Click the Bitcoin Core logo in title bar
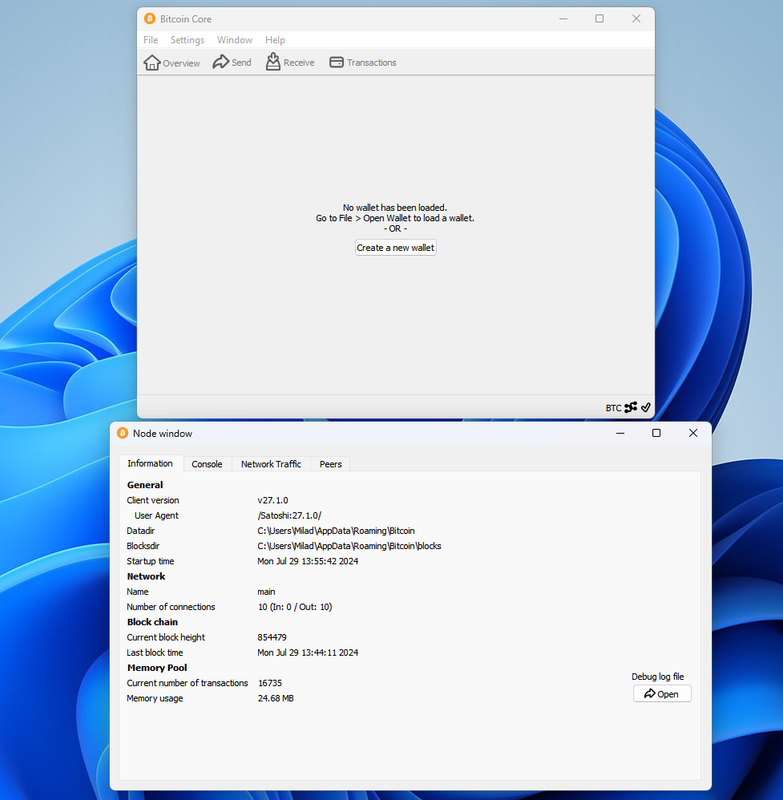The width and height of the screenshot is (783, 800). pos(149,19)
